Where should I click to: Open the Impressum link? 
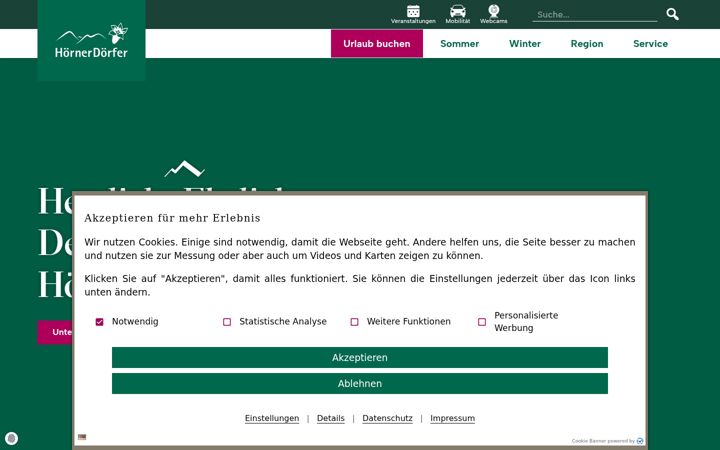(452, 418)
